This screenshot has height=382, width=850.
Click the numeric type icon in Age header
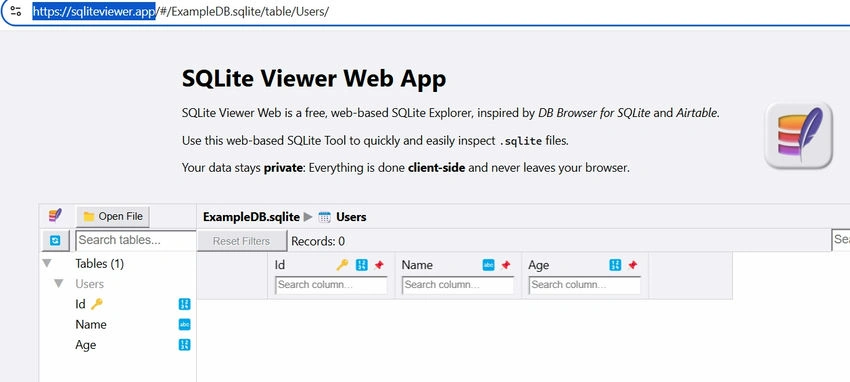click(615, 264)
